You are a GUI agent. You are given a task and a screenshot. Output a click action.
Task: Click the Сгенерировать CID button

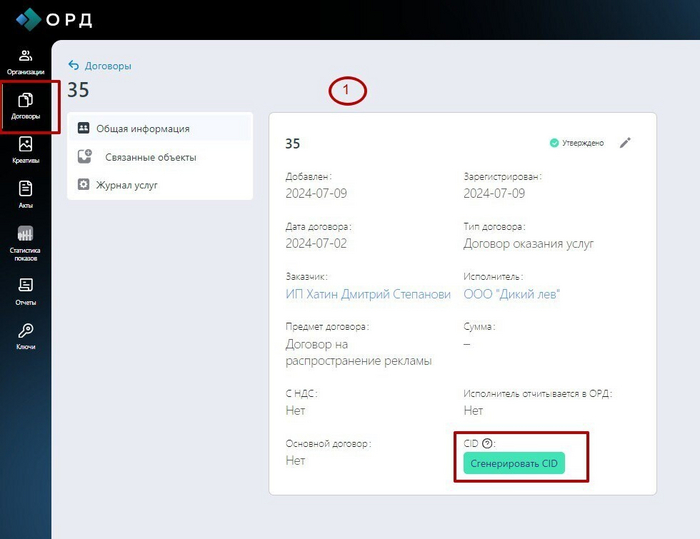pos(514,463)
